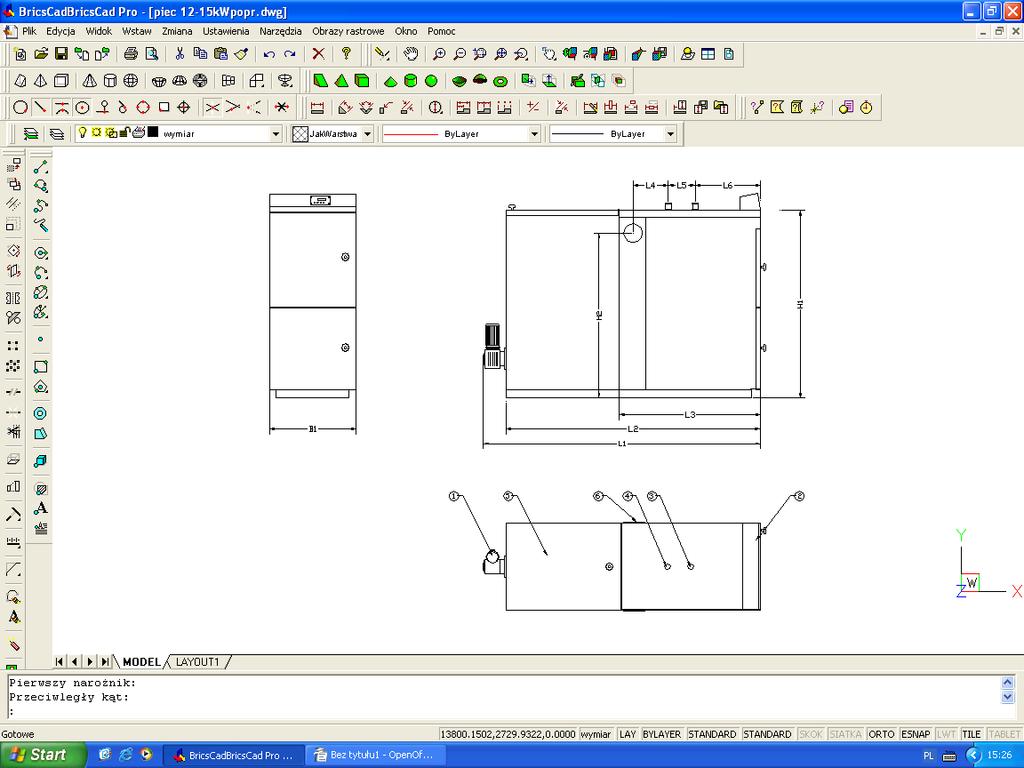Image resolution: width=1024 pixels, height=768 pixels.
Task: Open a file with the Open folder icon
Action: pos(40,54)
